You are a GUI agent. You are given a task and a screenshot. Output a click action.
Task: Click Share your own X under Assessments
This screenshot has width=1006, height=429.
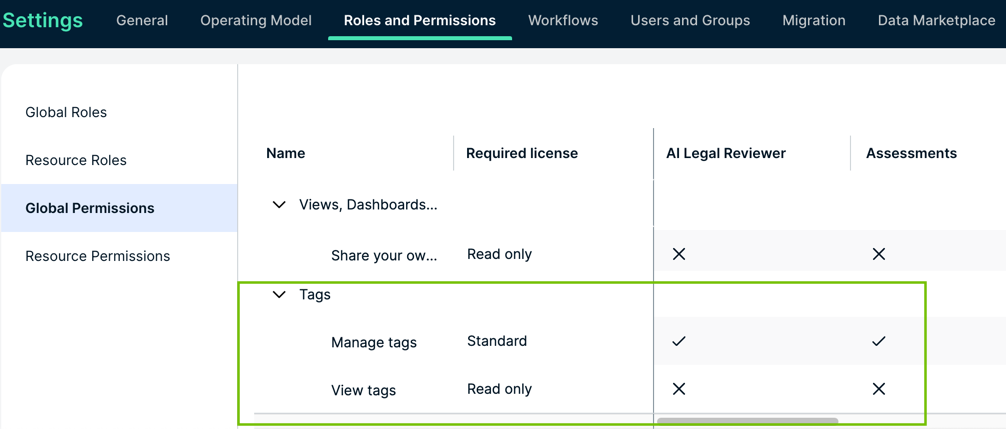point(878,254)
